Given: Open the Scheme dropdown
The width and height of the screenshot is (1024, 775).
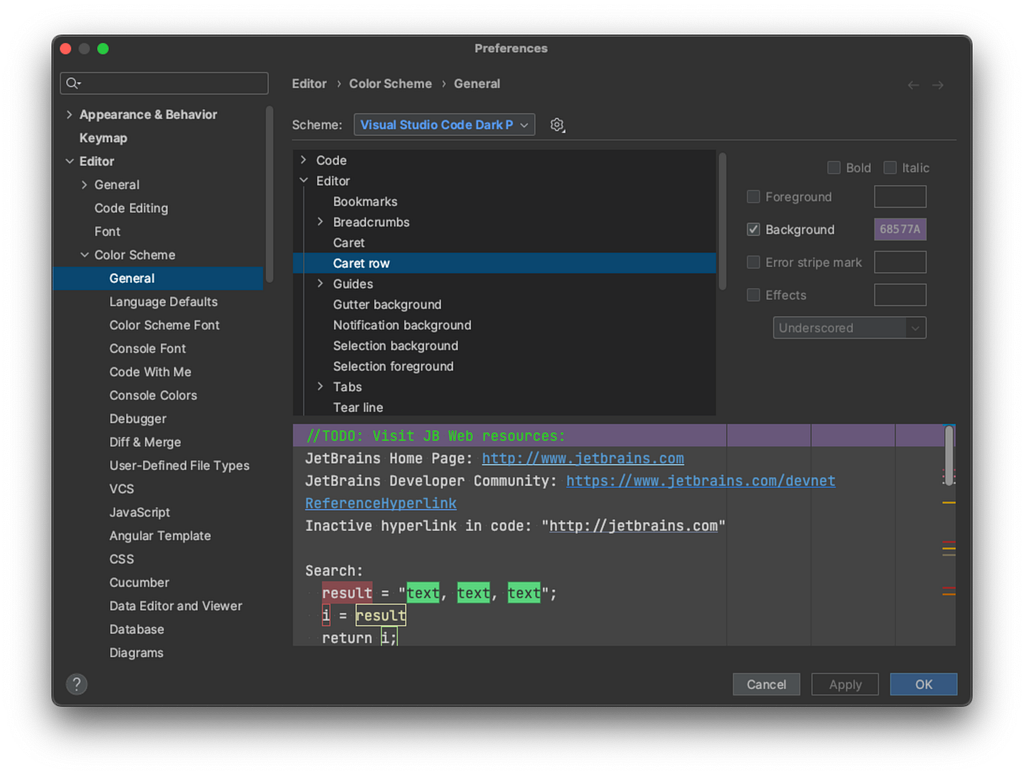Looking at the screenshot, I should [444, 125].
